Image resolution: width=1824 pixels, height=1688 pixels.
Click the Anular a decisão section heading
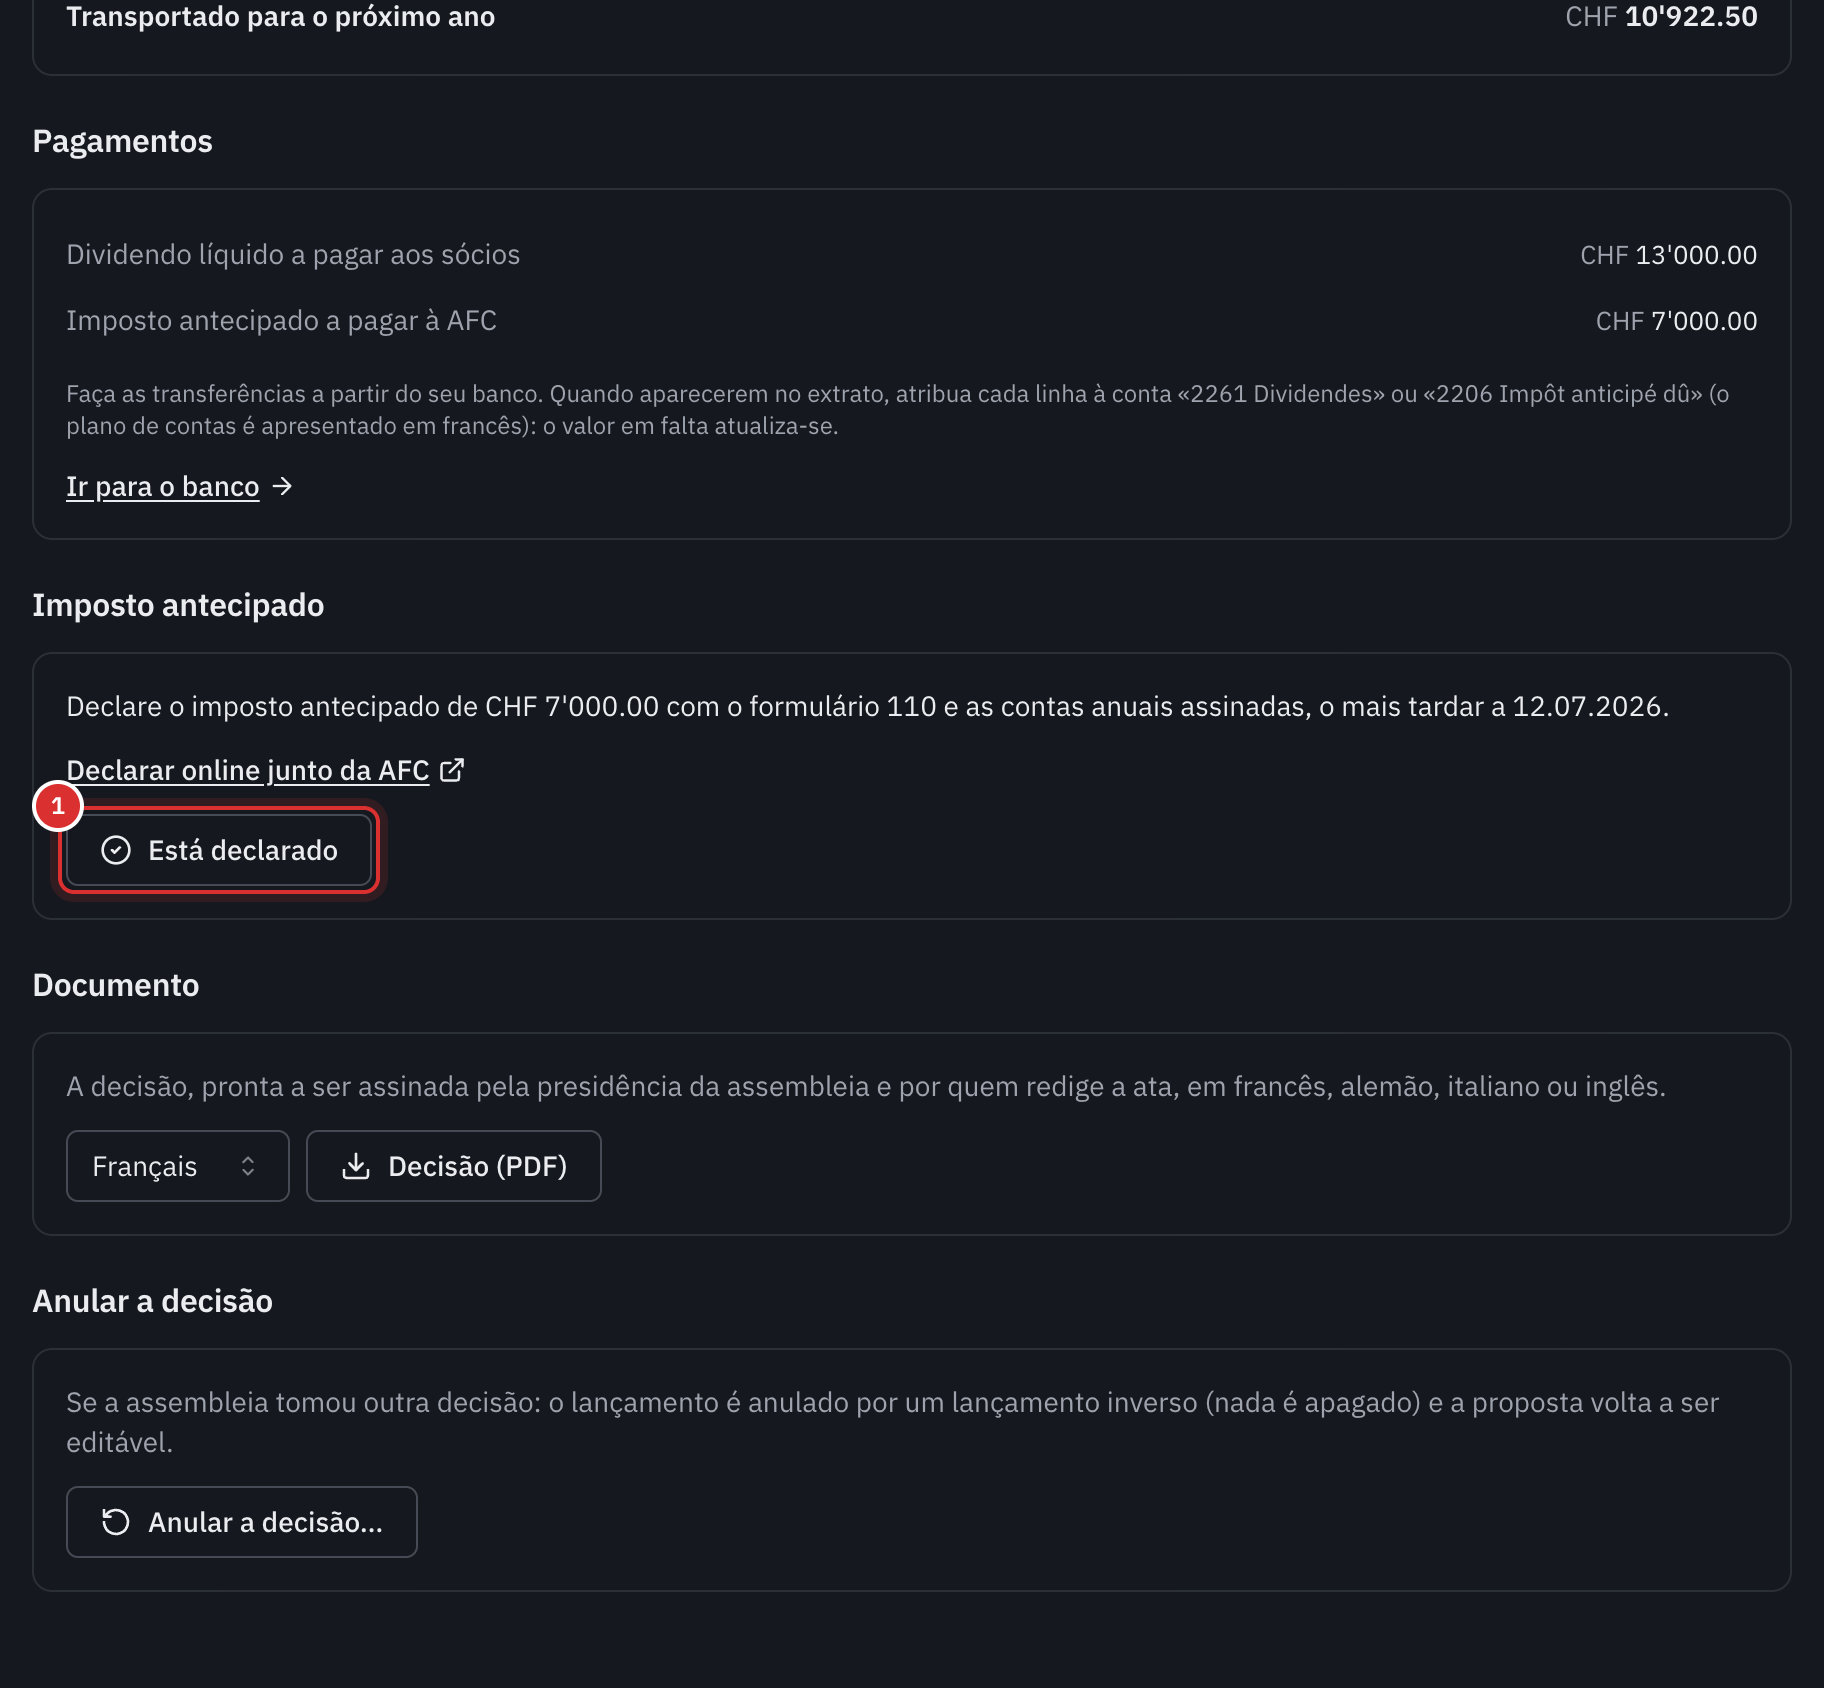(153, 1301)
